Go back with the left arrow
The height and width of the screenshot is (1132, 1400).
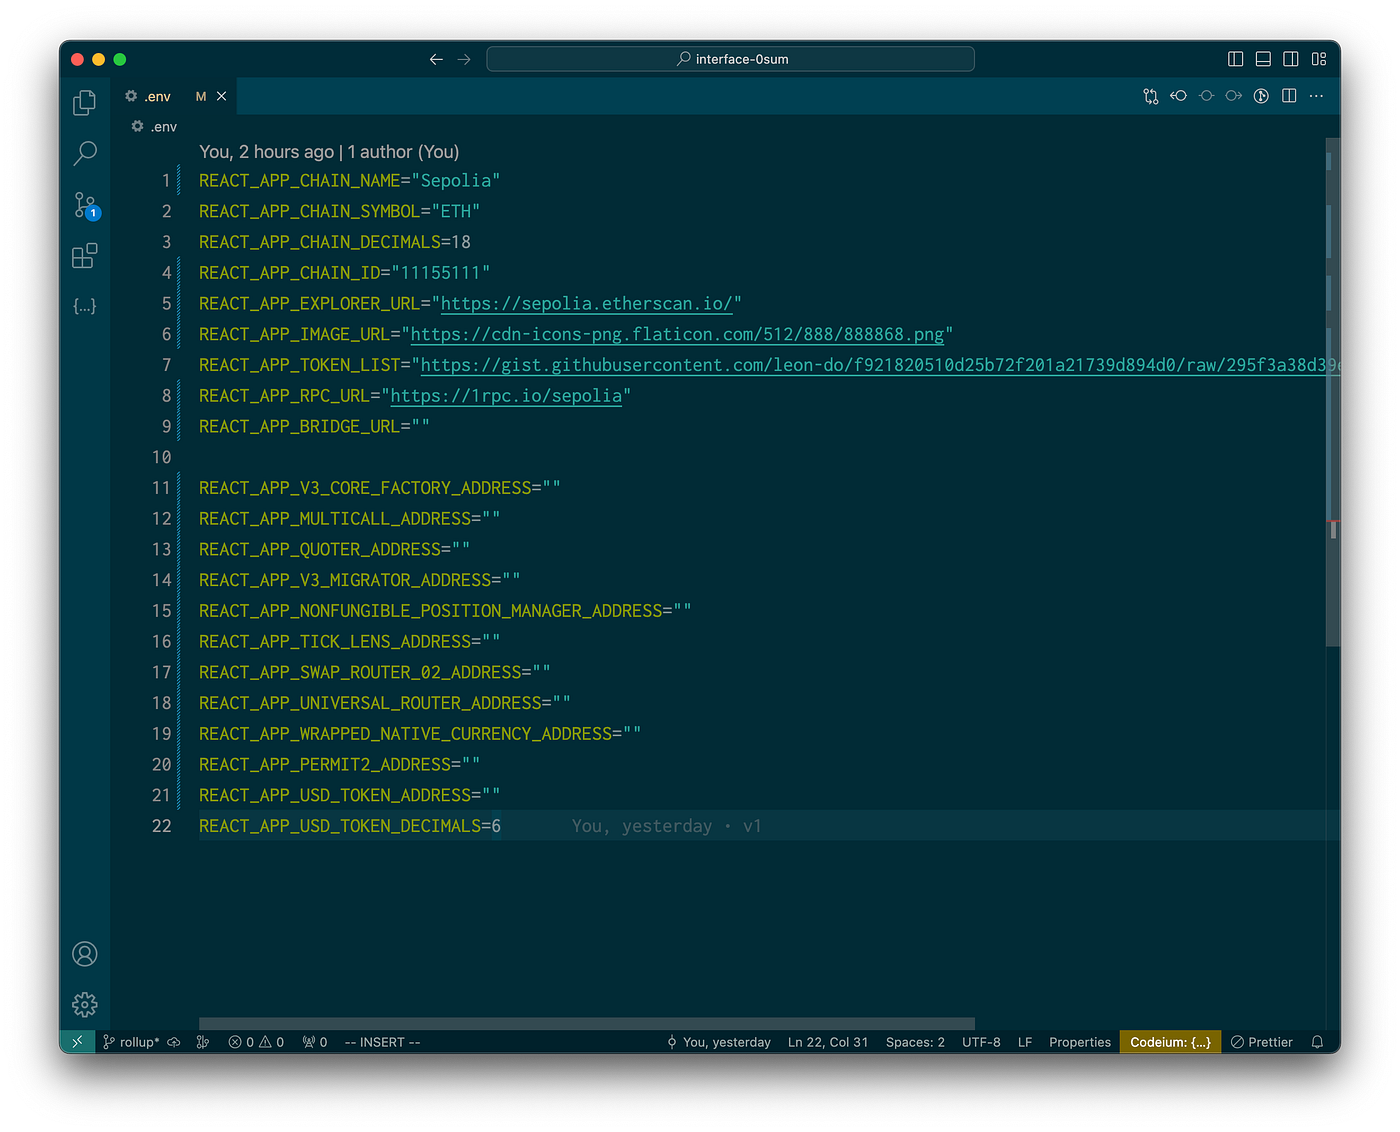point(436,59)
